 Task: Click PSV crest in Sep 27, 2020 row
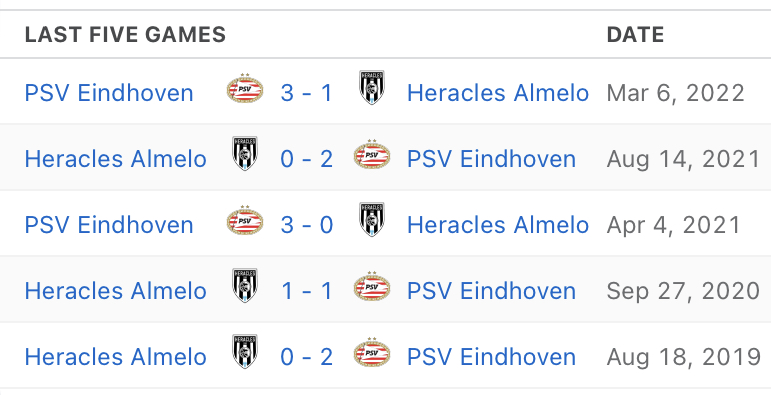coord(372,286)
